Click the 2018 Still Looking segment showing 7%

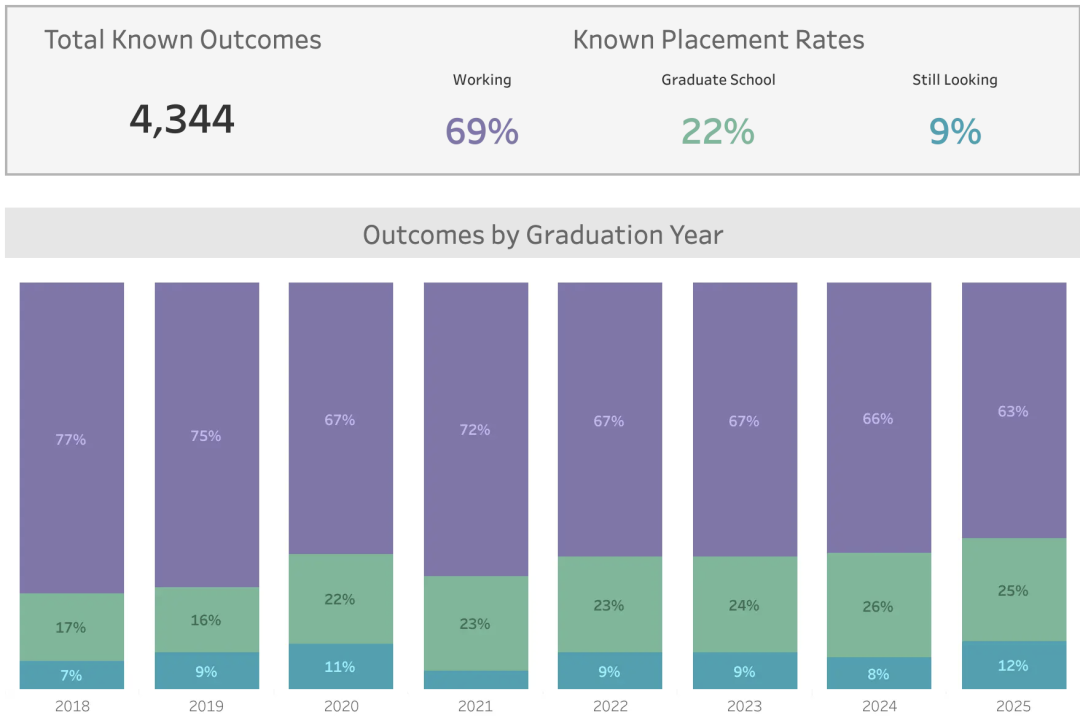click(72, 675)
